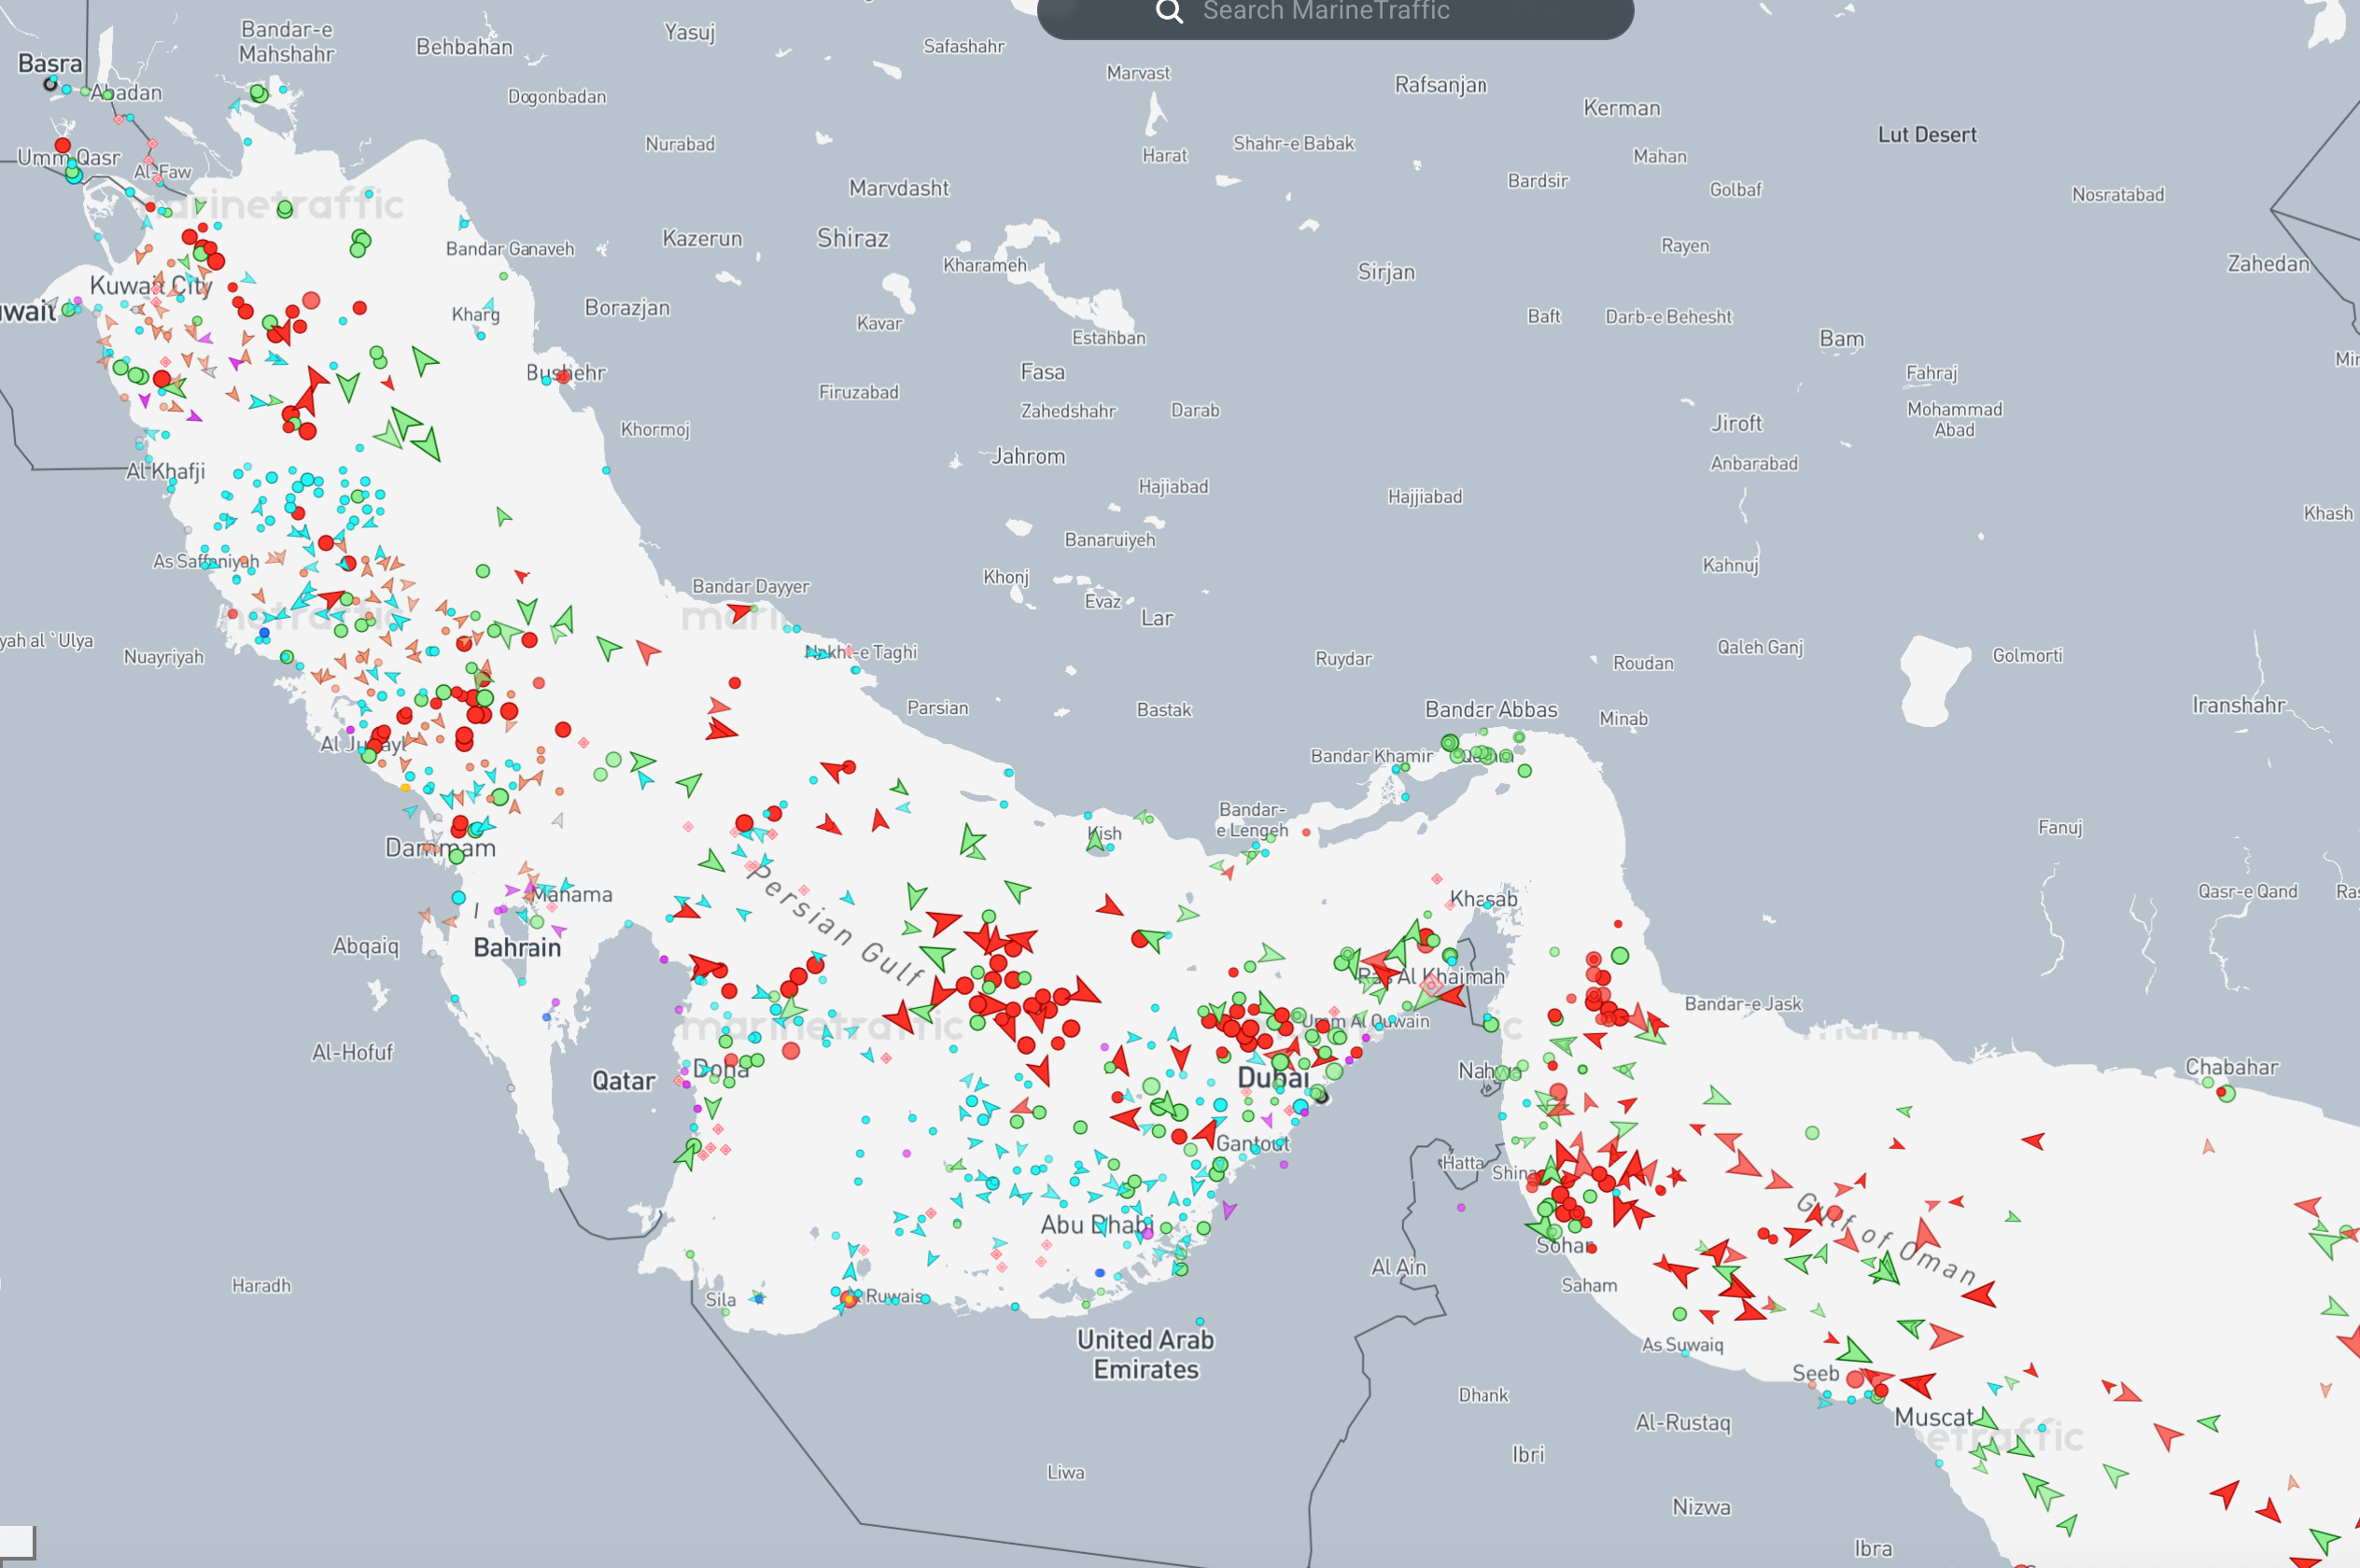Select the black ring marker at Basra
This screenshot has height=1568, width=2360.
(x=50, y=85)
